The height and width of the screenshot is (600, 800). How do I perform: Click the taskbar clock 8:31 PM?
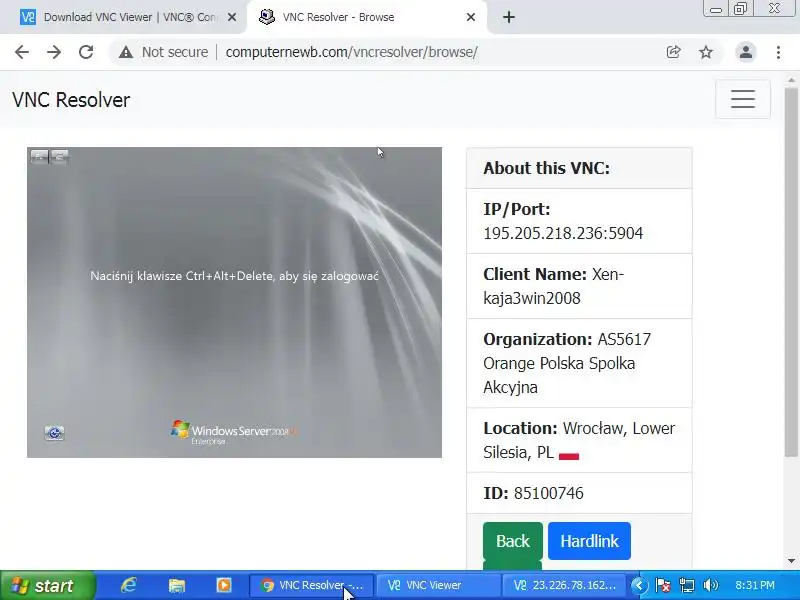click(755, 586)
